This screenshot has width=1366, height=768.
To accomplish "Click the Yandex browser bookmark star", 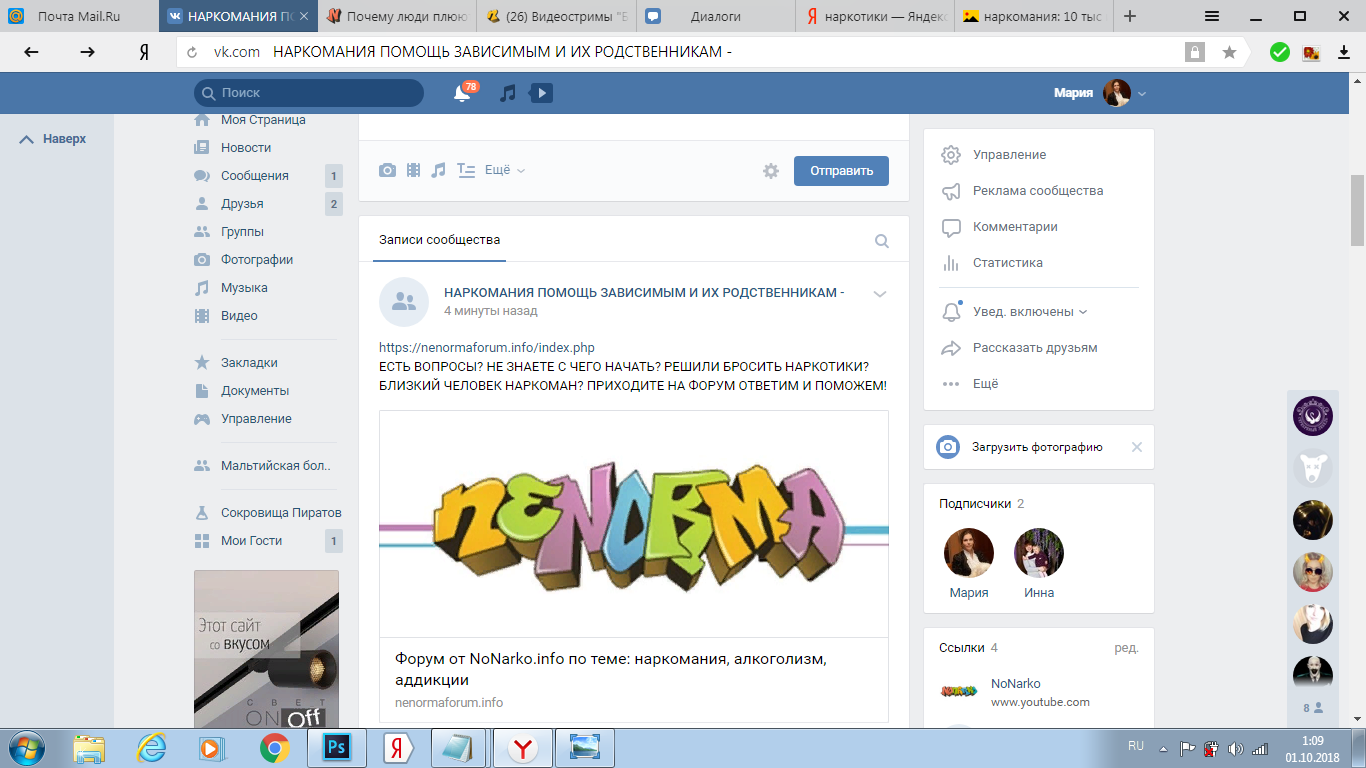I will (1229, 52).
